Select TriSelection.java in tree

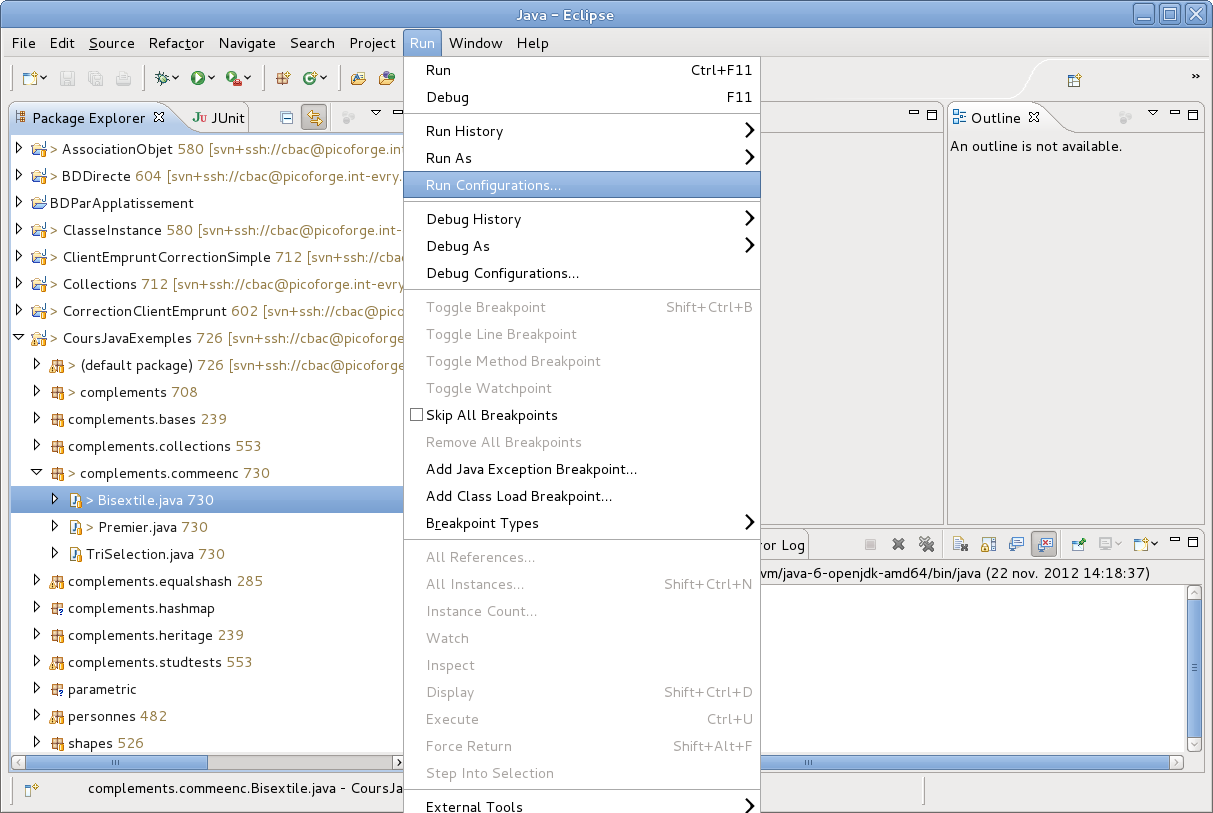tap(148, 554)
